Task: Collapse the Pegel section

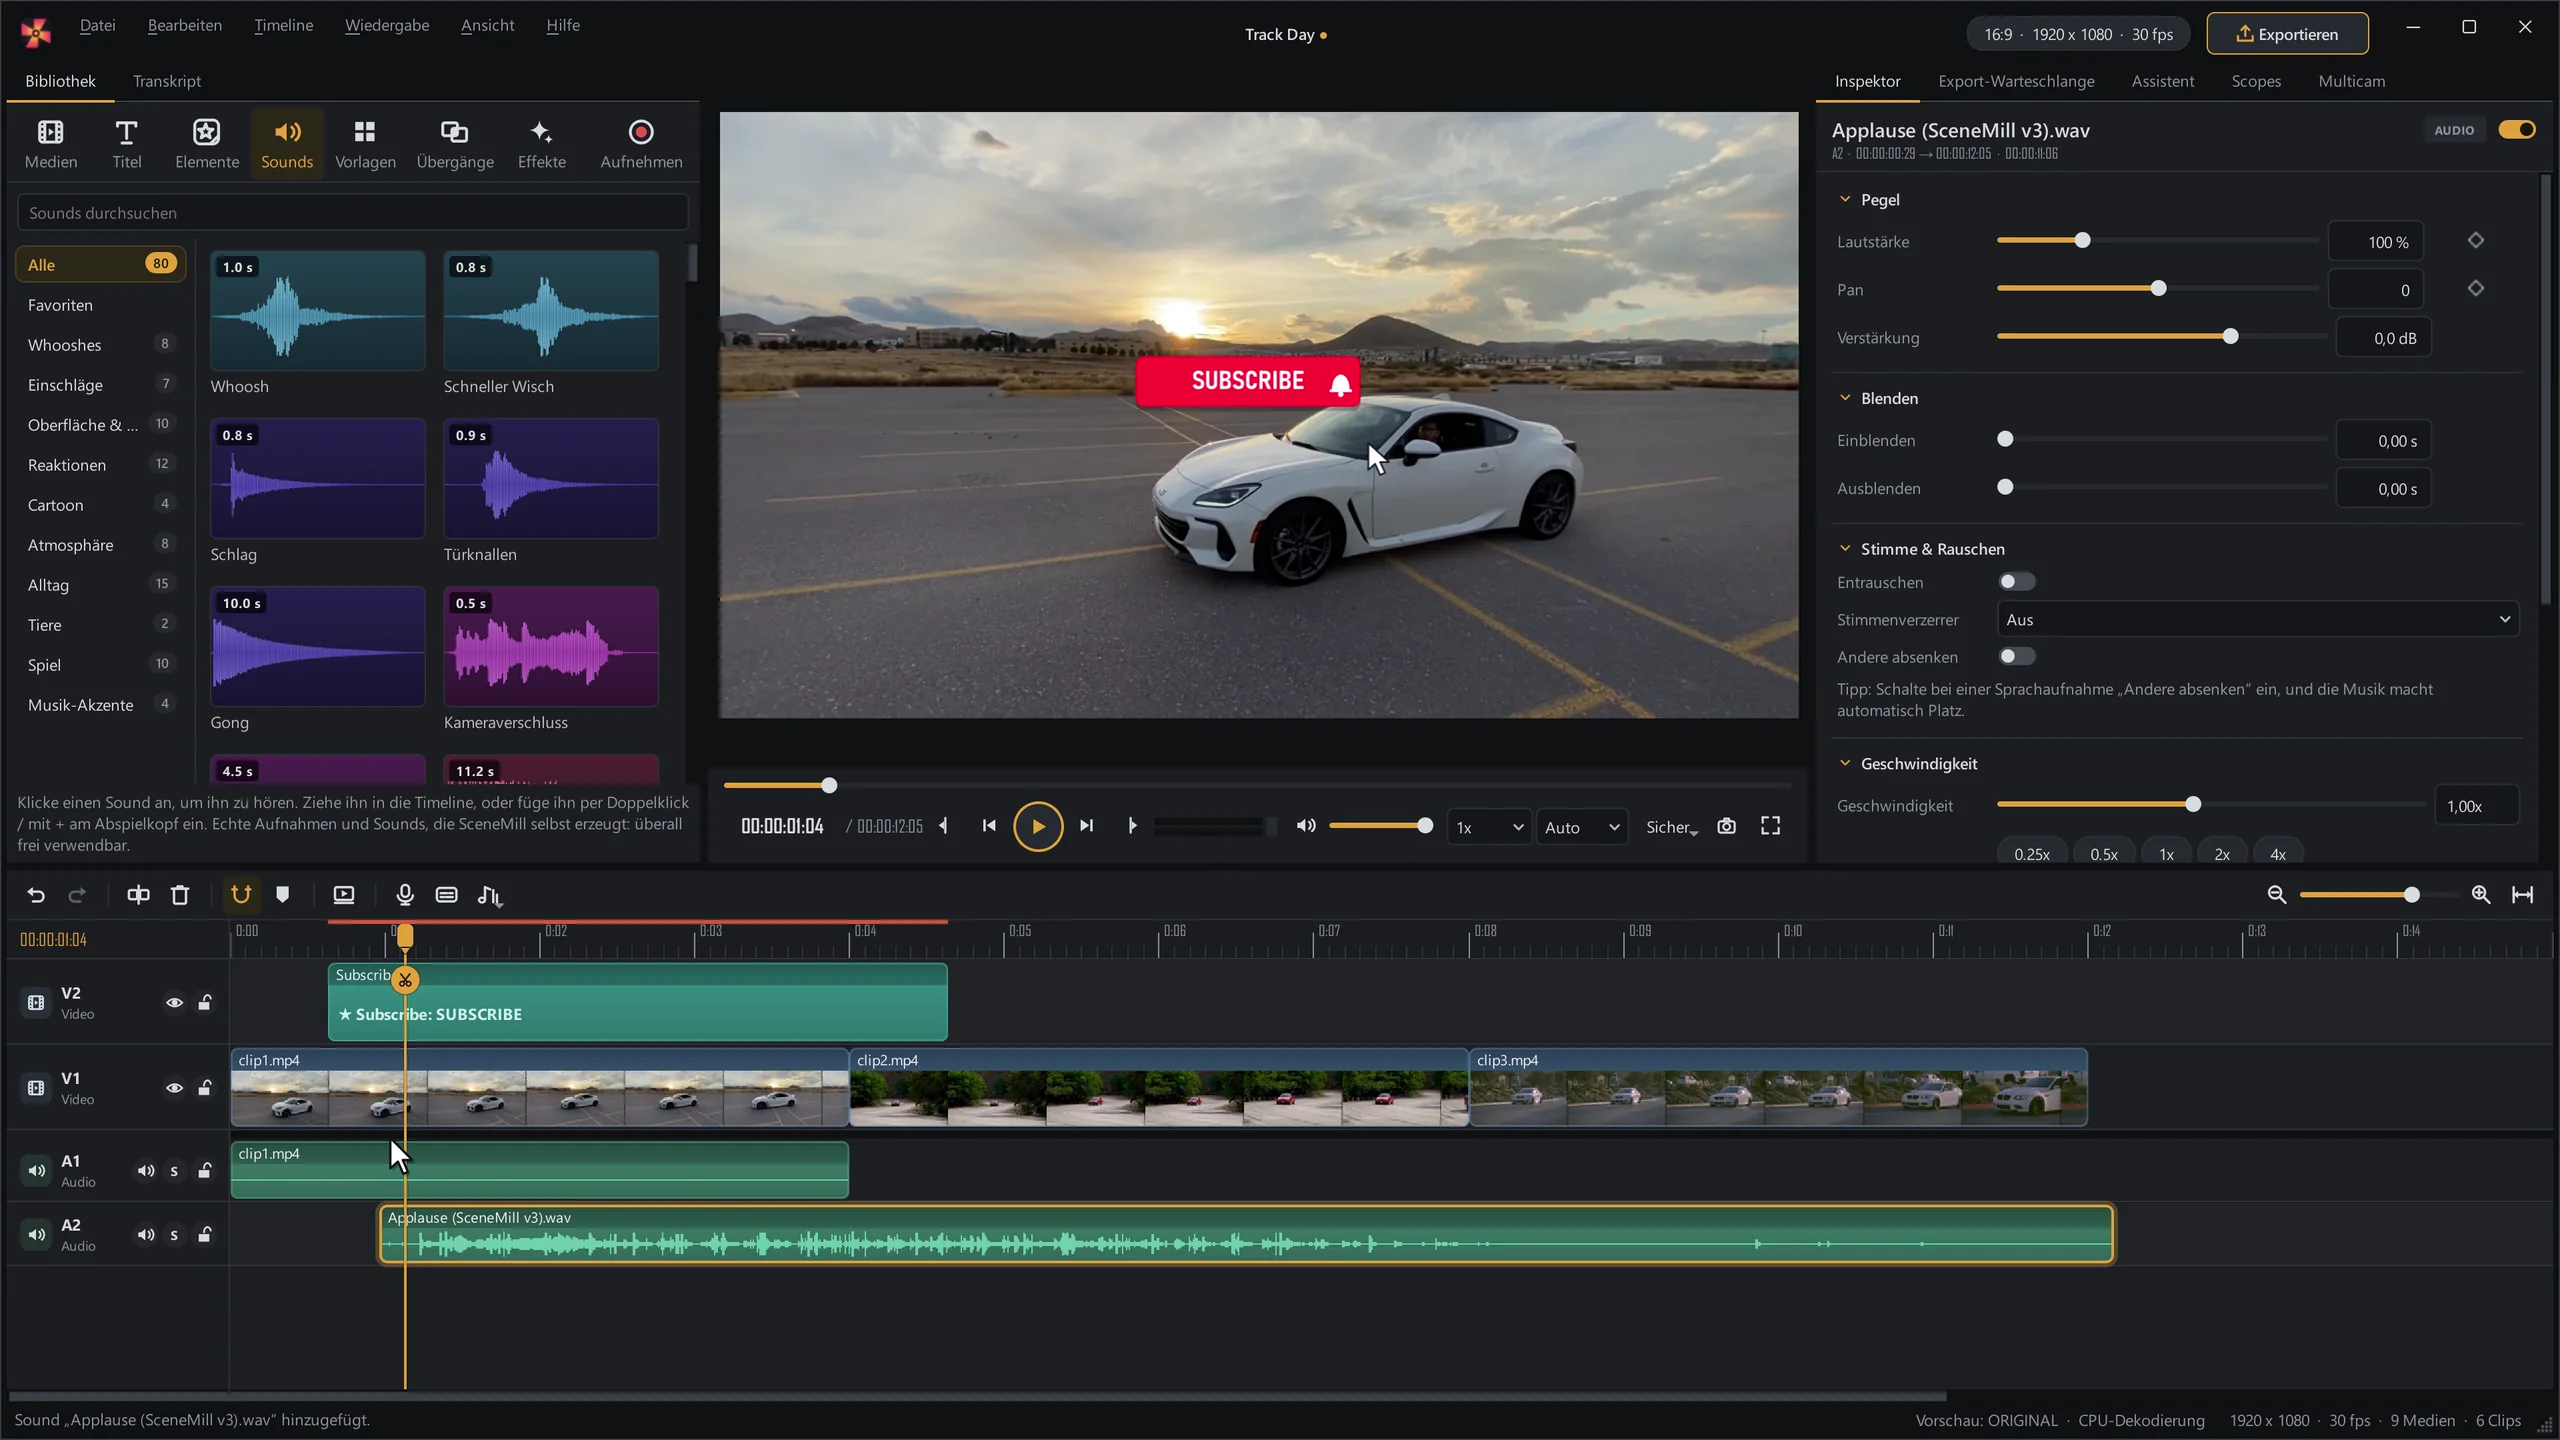Action: 1845,200
